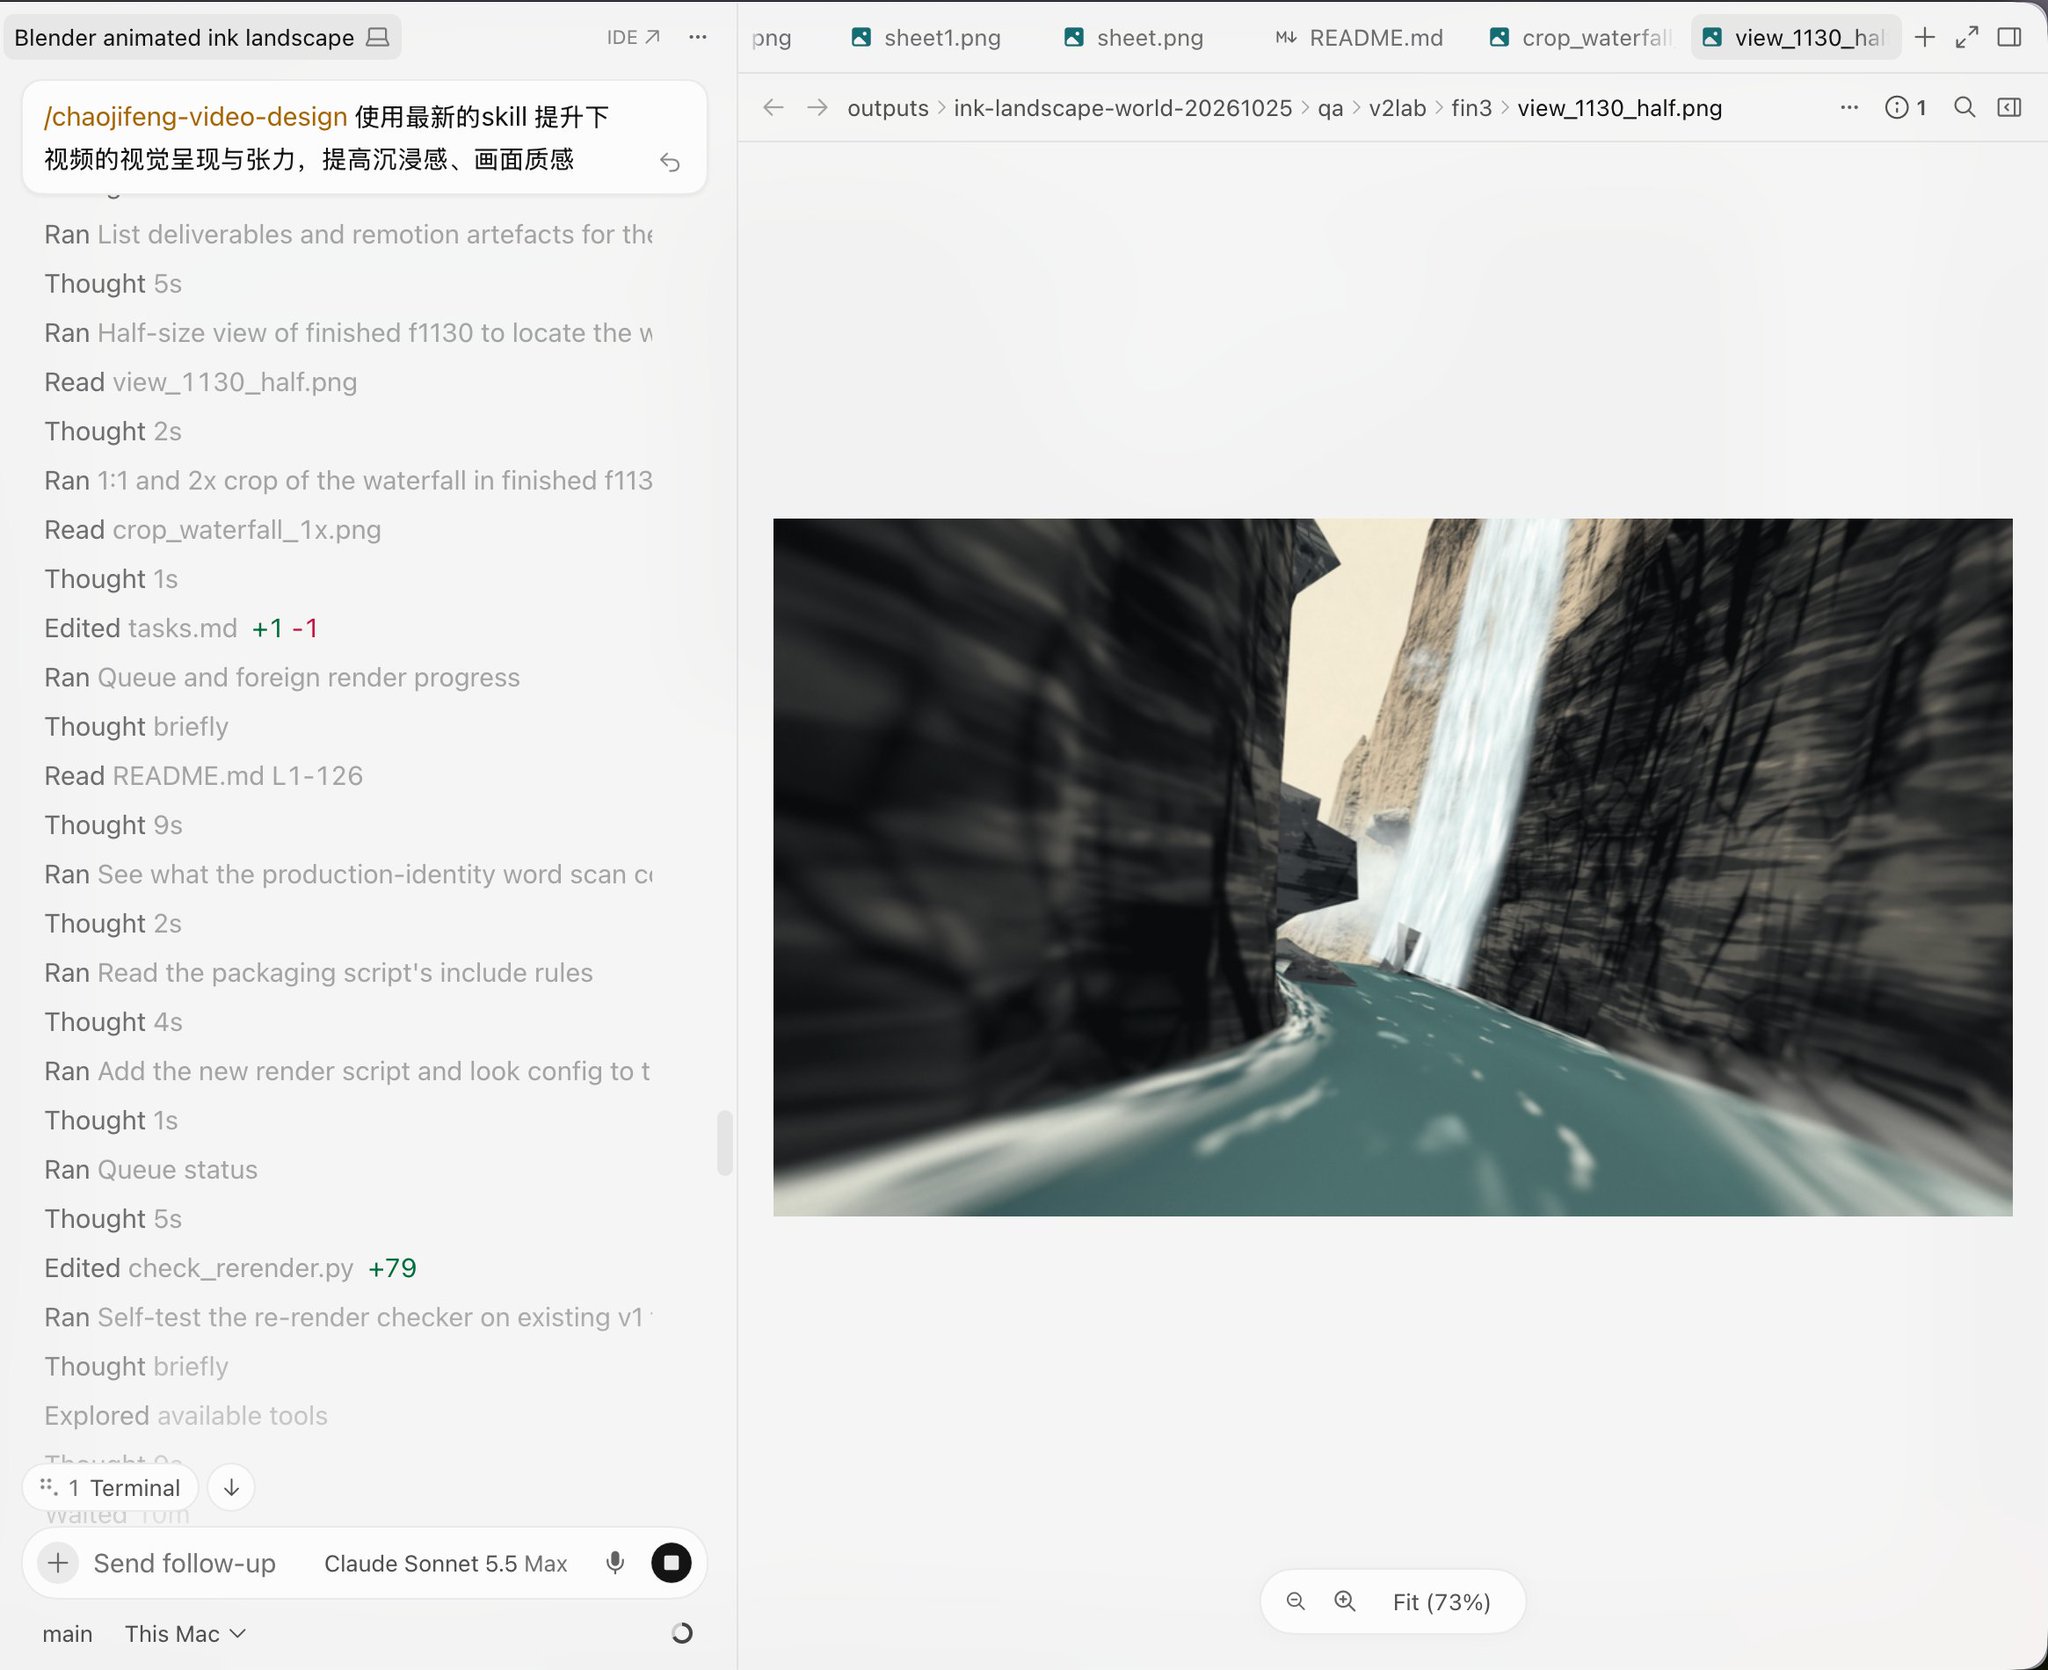The width and height of the screenshot is (2048, 1670).
Task: Expand editor to fullscreen
Action: (1967, 37)
